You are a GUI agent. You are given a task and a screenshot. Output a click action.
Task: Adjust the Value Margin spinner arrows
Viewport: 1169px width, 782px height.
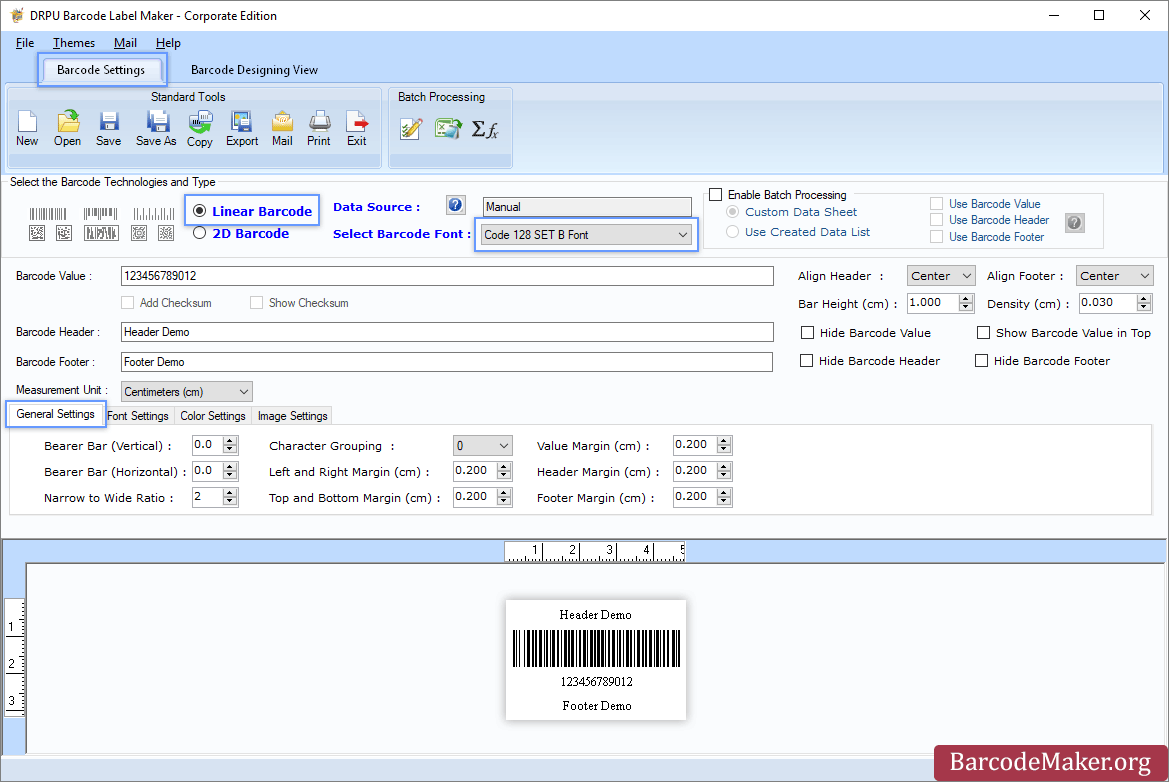click(724, 445)
